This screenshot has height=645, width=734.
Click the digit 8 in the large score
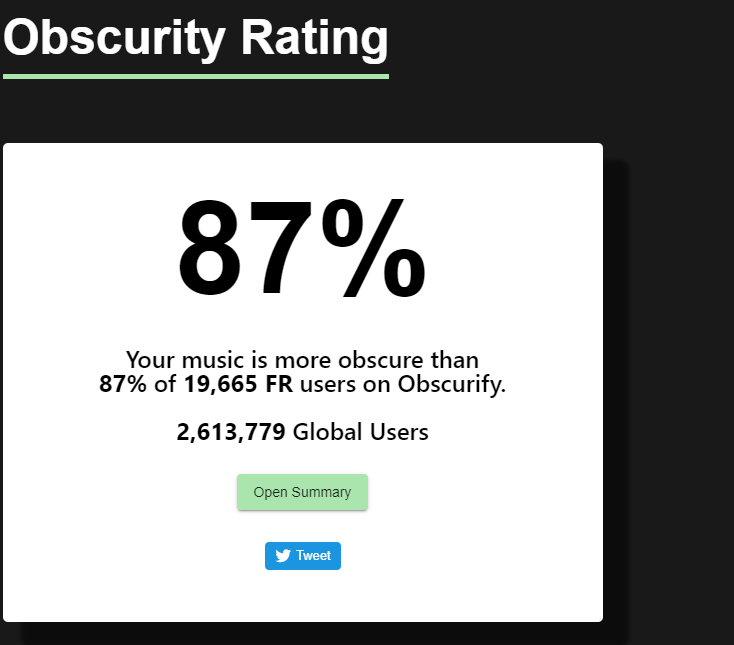[x=210, y=248]
